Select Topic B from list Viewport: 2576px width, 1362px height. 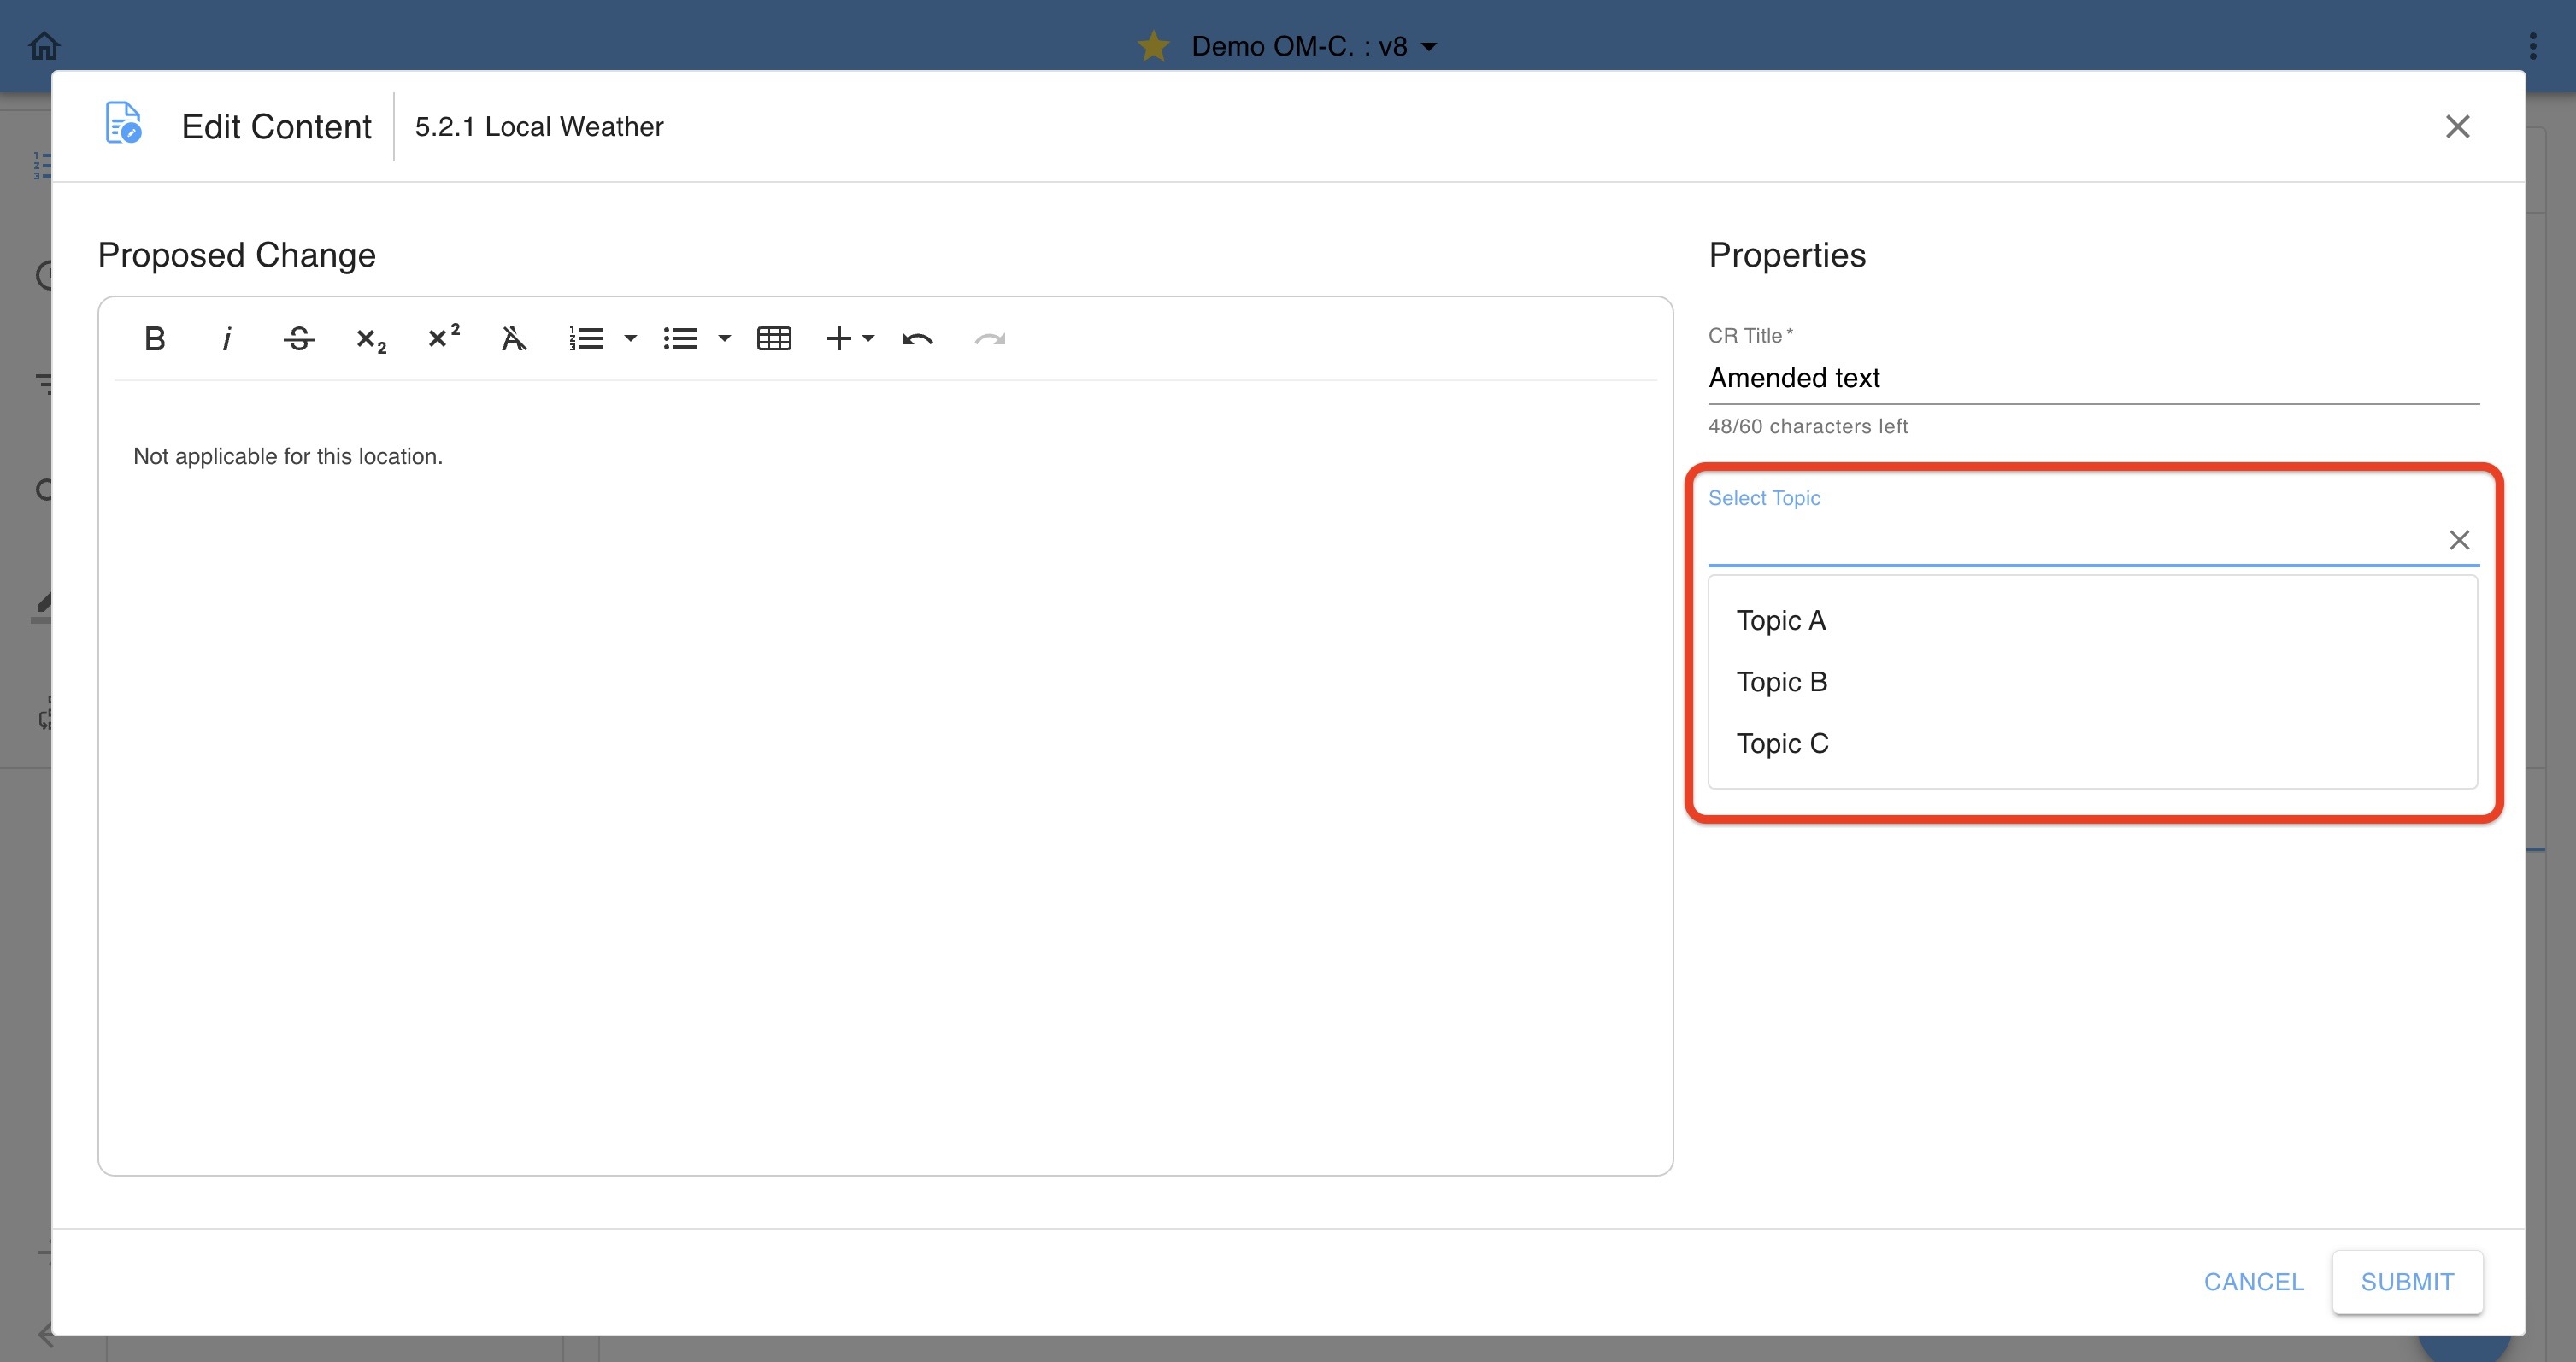(1781, 682)
